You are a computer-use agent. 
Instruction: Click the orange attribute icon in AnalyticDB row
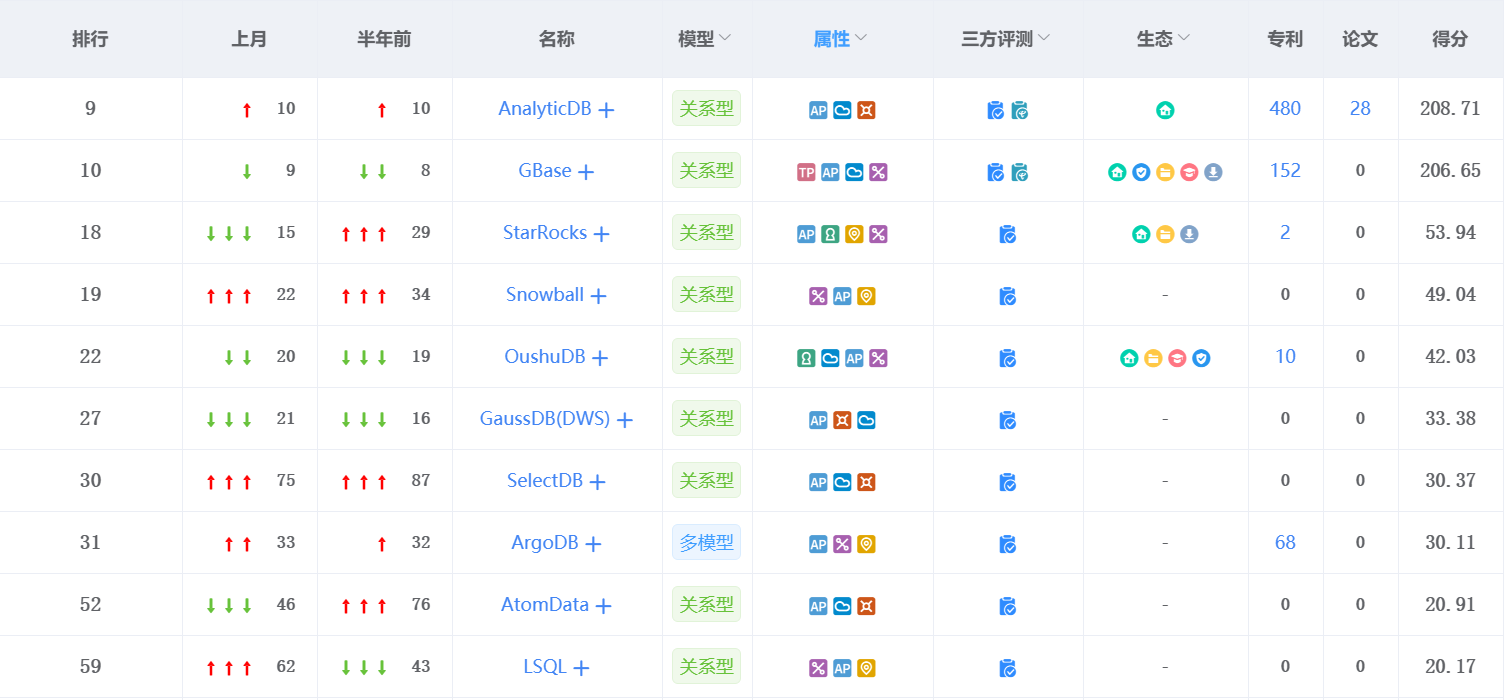tap(866, 110)
